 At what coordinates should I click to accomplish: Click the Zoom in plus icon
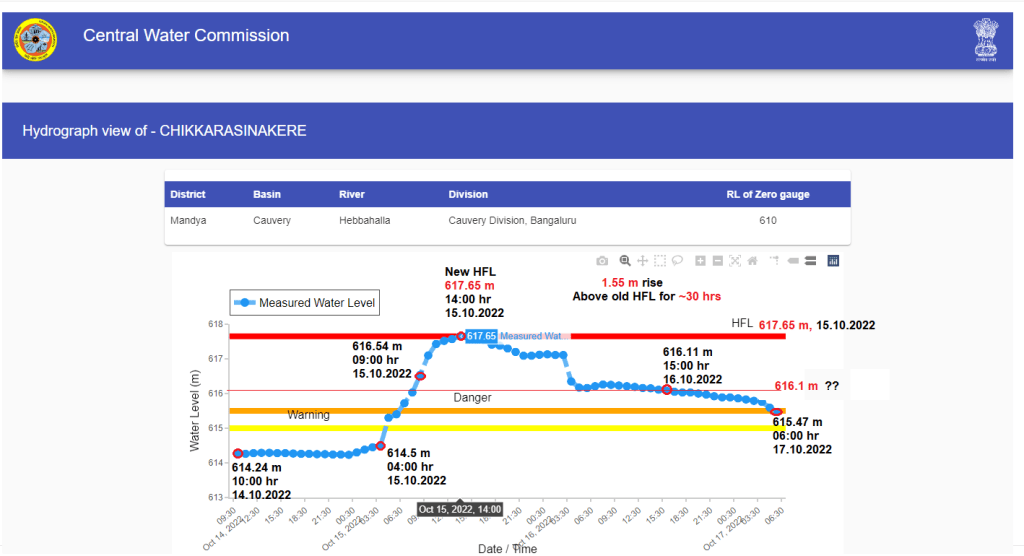coord(701,261)
